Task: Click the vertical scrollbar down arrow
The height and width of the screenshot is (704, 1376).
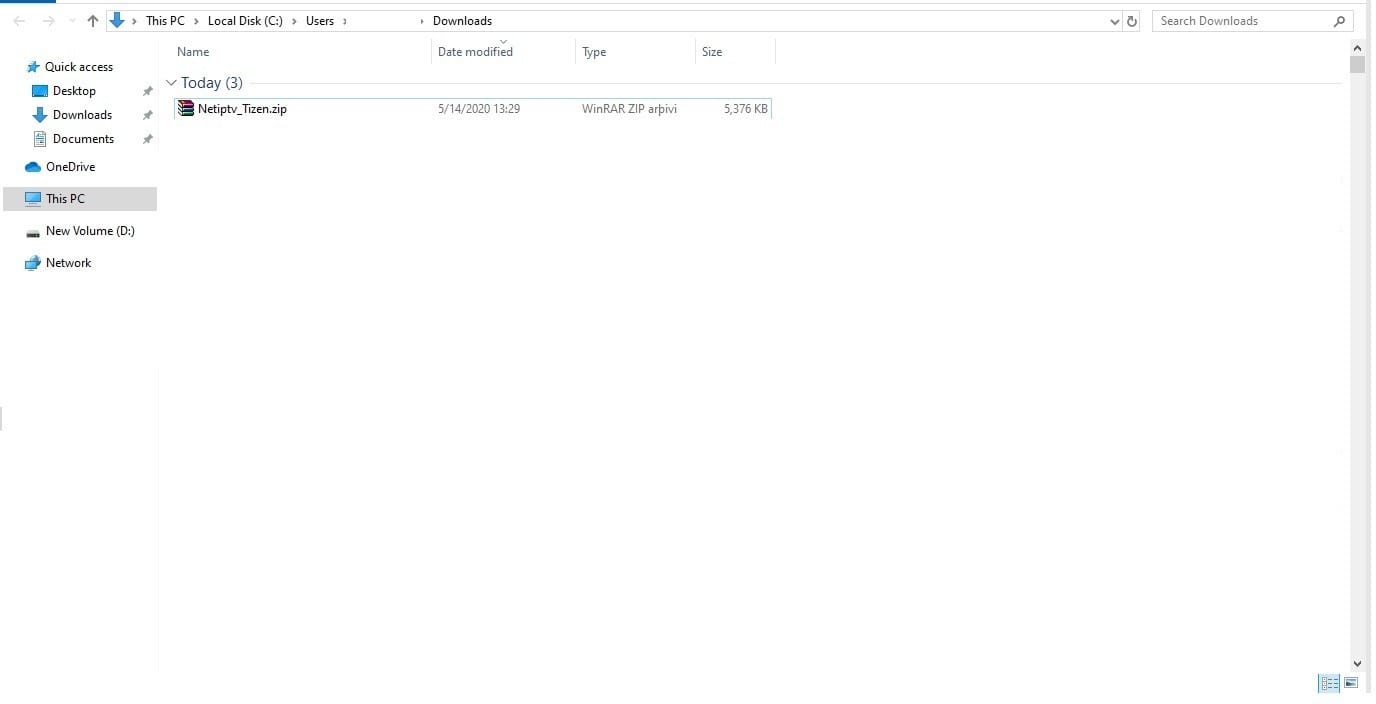Action: pos(1357,663)
